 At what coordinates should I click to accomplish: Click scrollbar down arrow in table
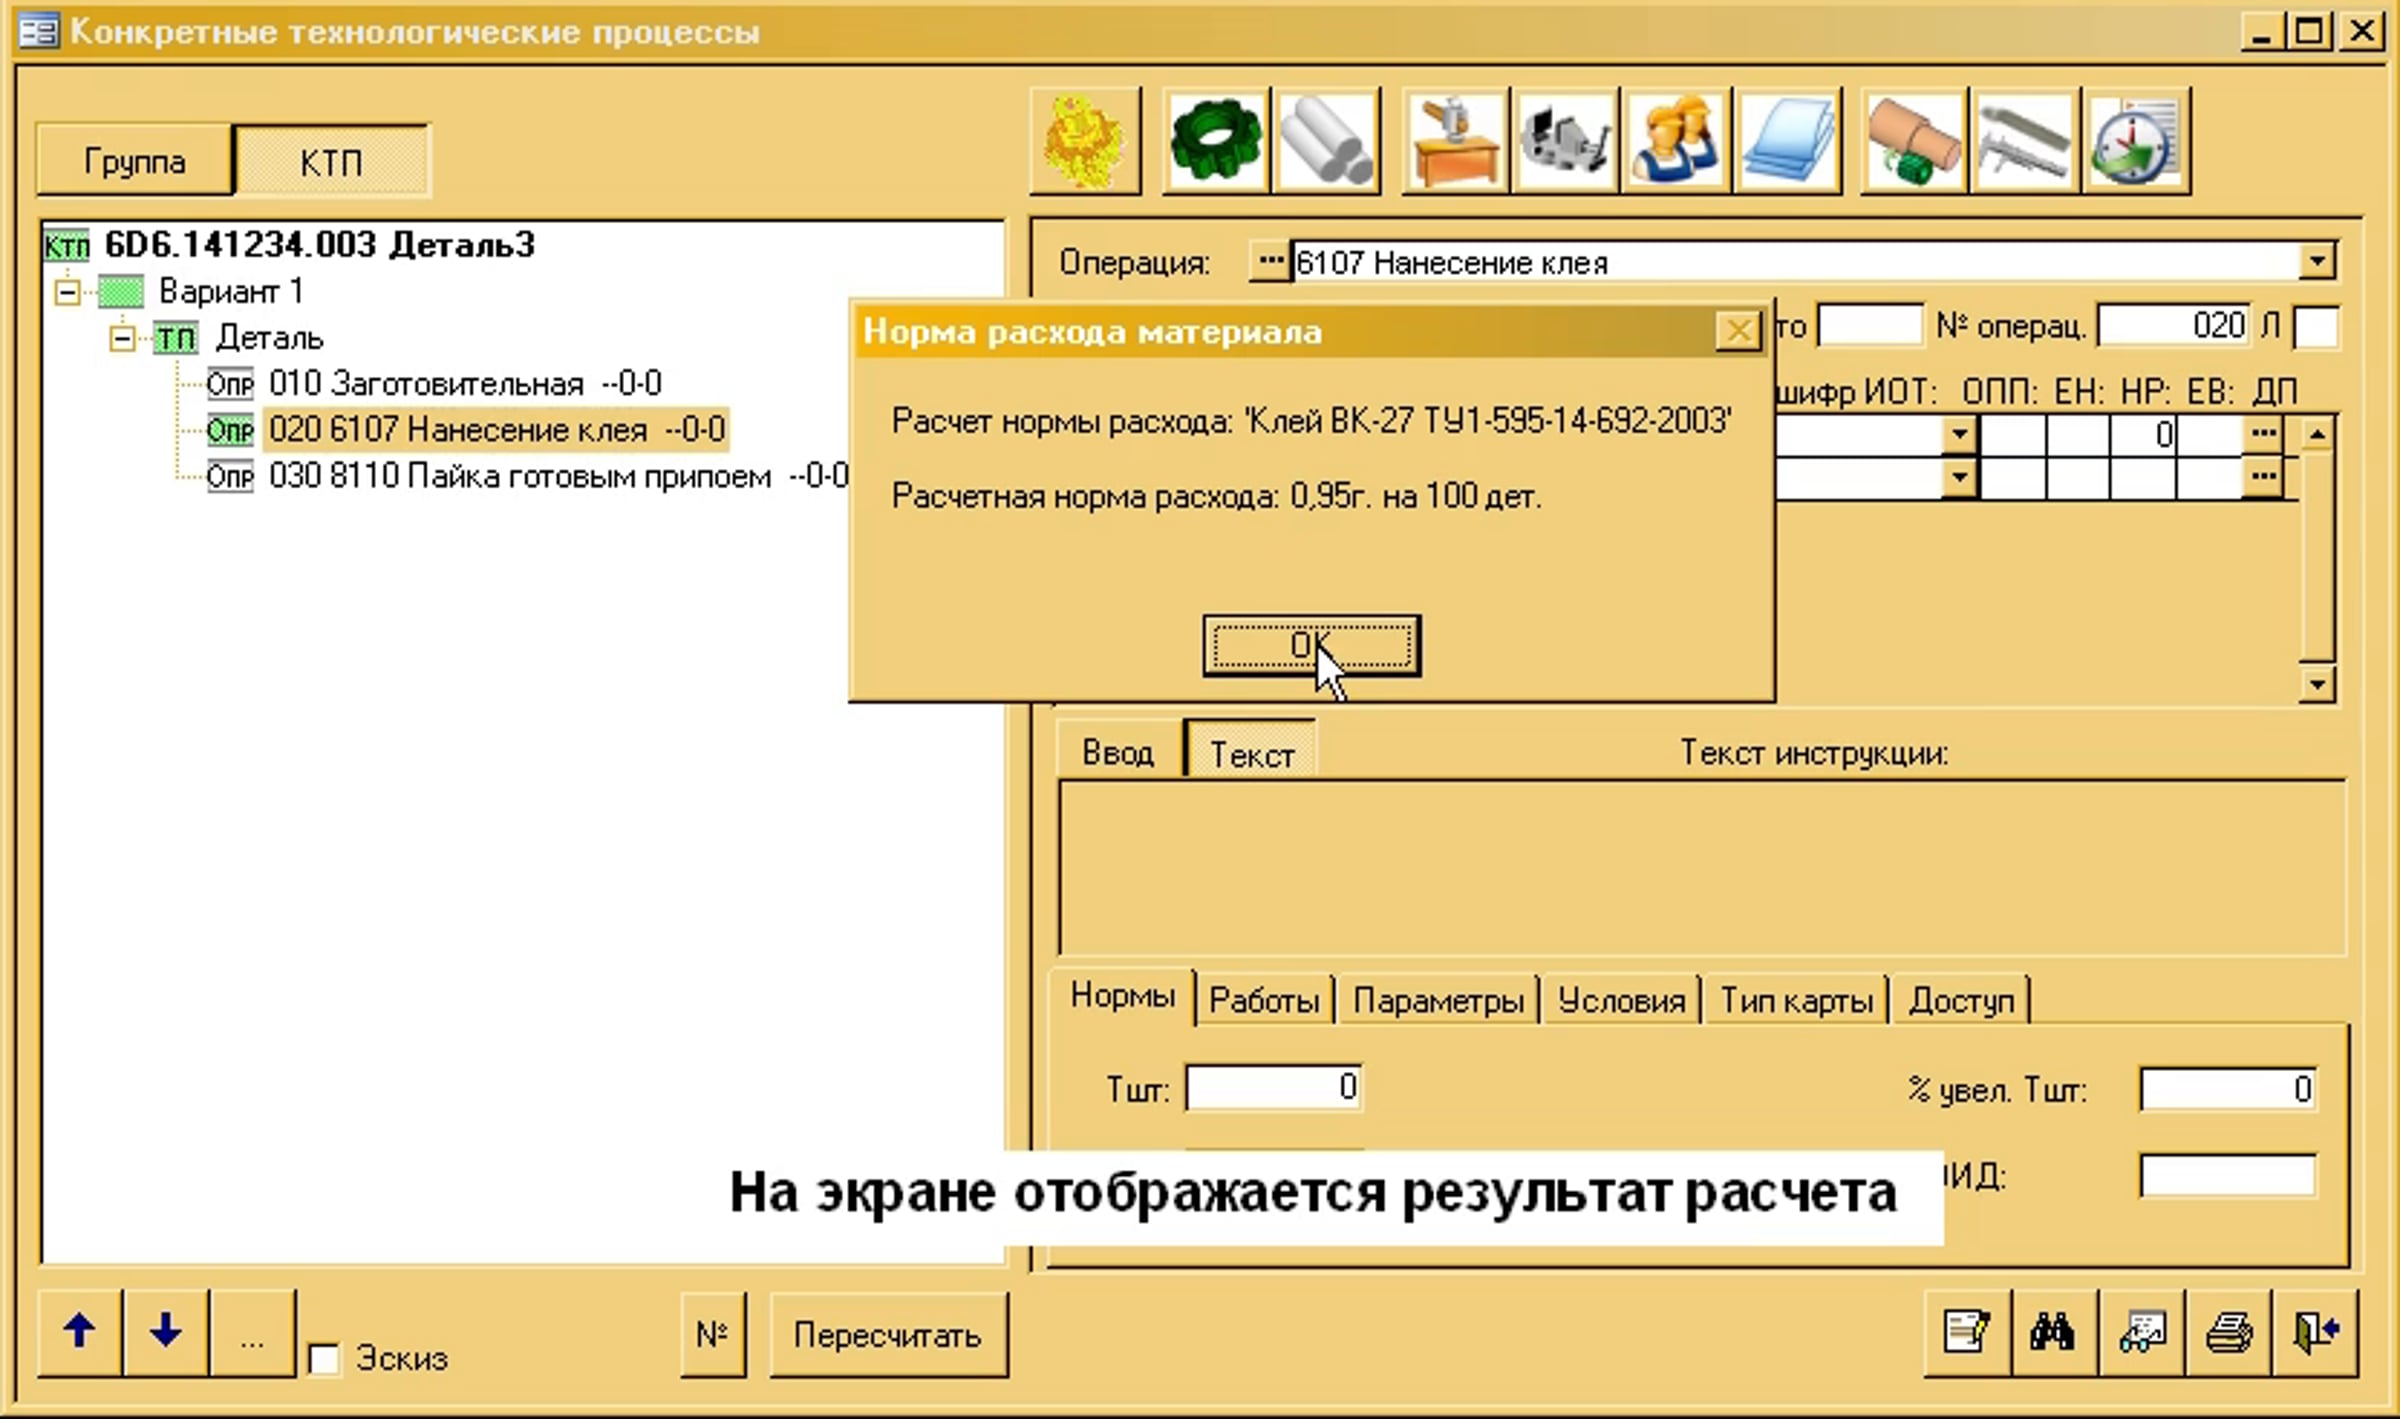[x=2317, y=685]
